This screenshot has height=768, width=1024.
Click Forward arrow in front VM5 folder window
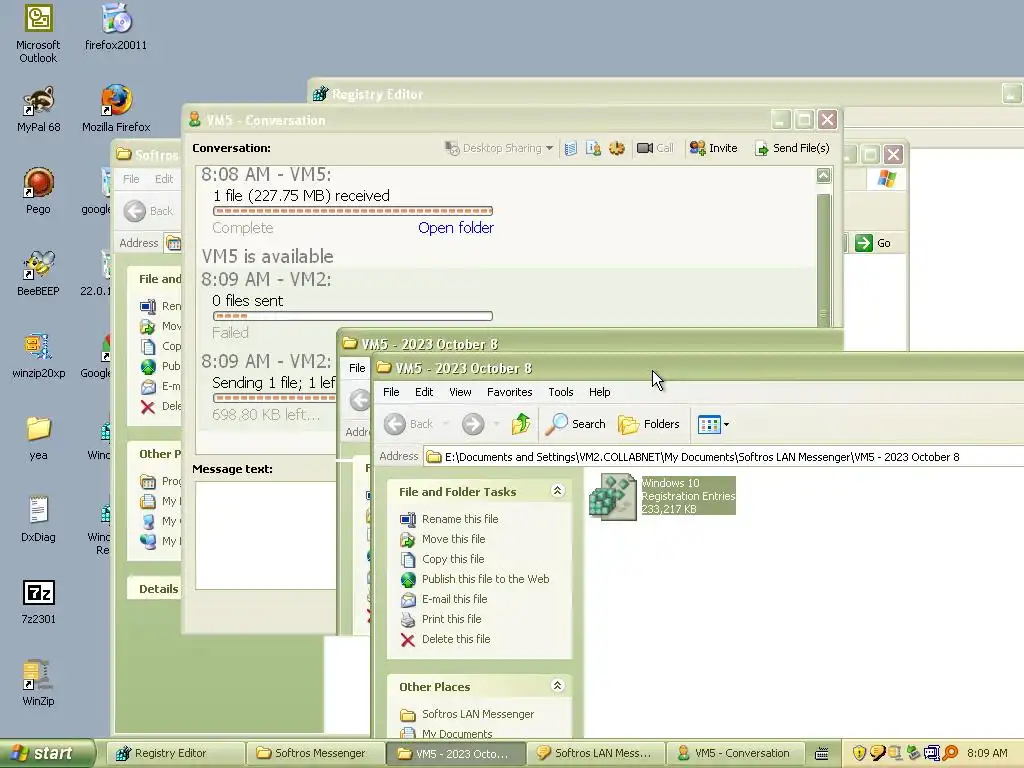click(473, 424)
